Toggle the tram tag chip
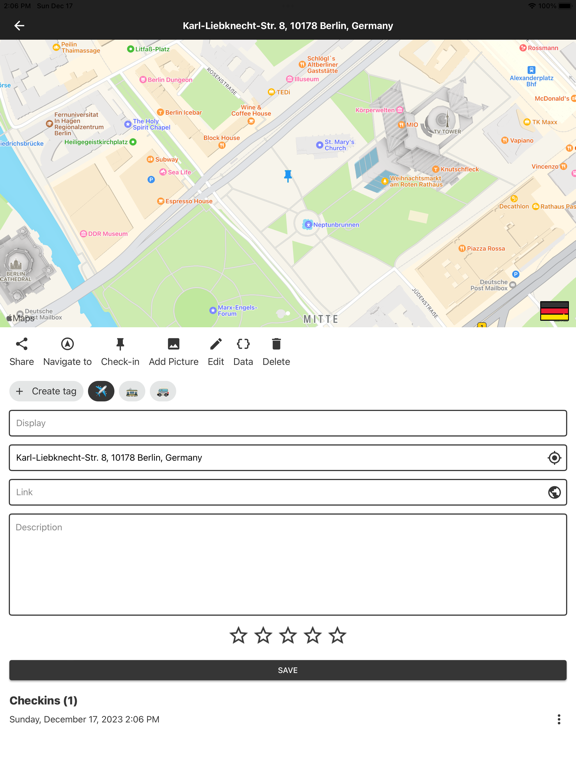576x768 pixels. [132, 391]
